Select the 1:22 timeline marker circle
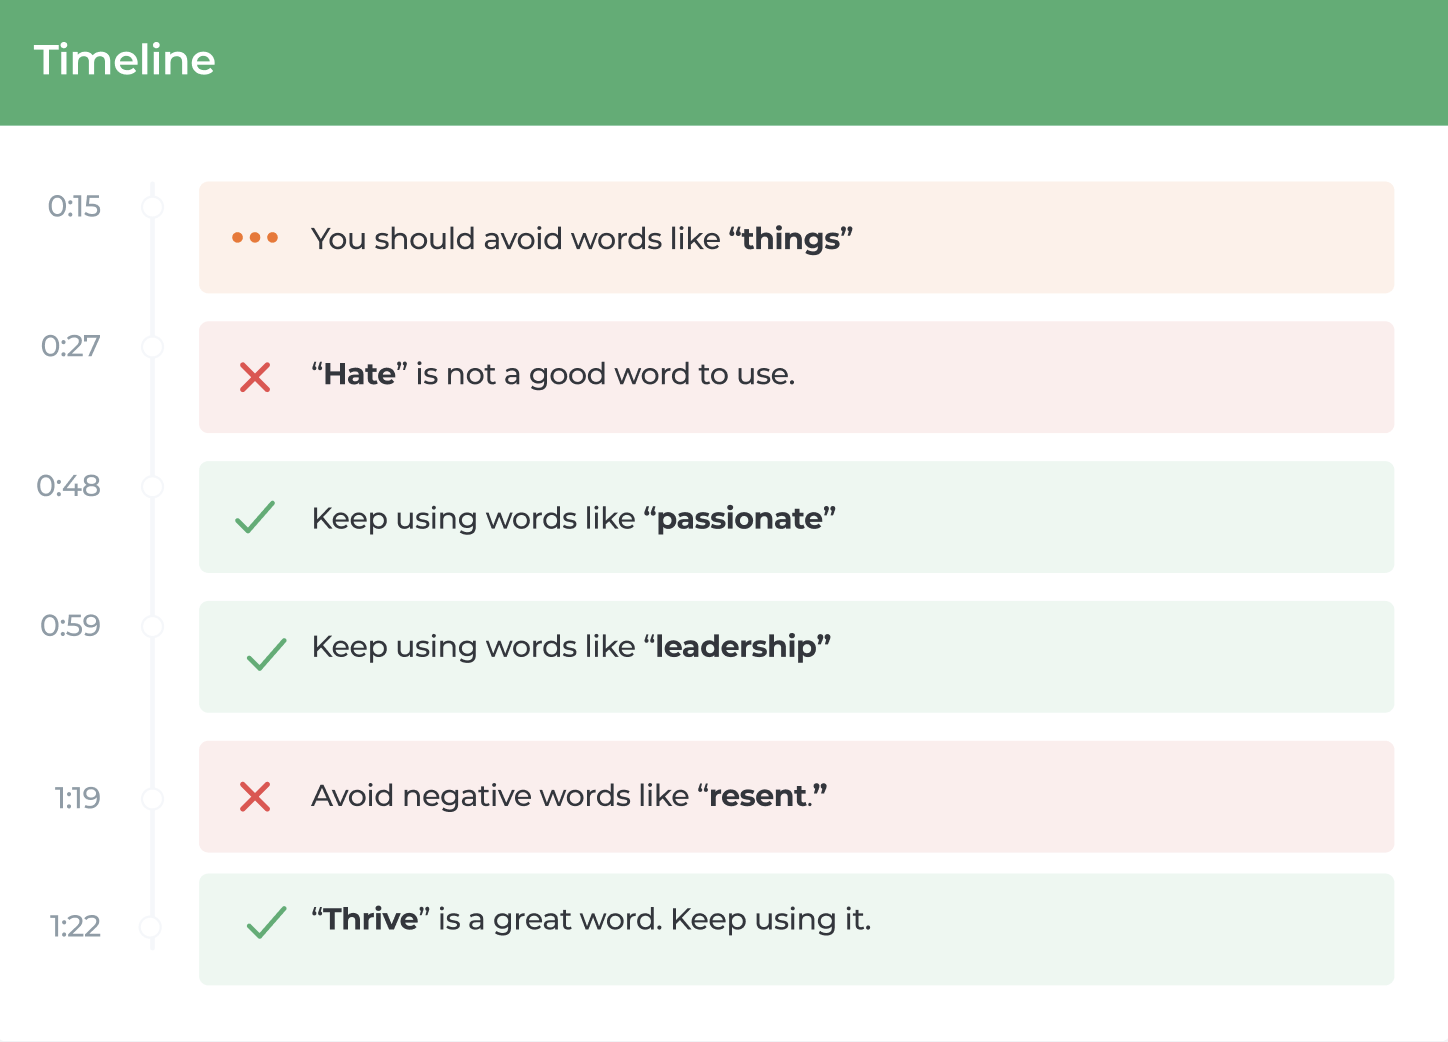The width and height of the screenshot is (1448, 1042). (151, 927)
